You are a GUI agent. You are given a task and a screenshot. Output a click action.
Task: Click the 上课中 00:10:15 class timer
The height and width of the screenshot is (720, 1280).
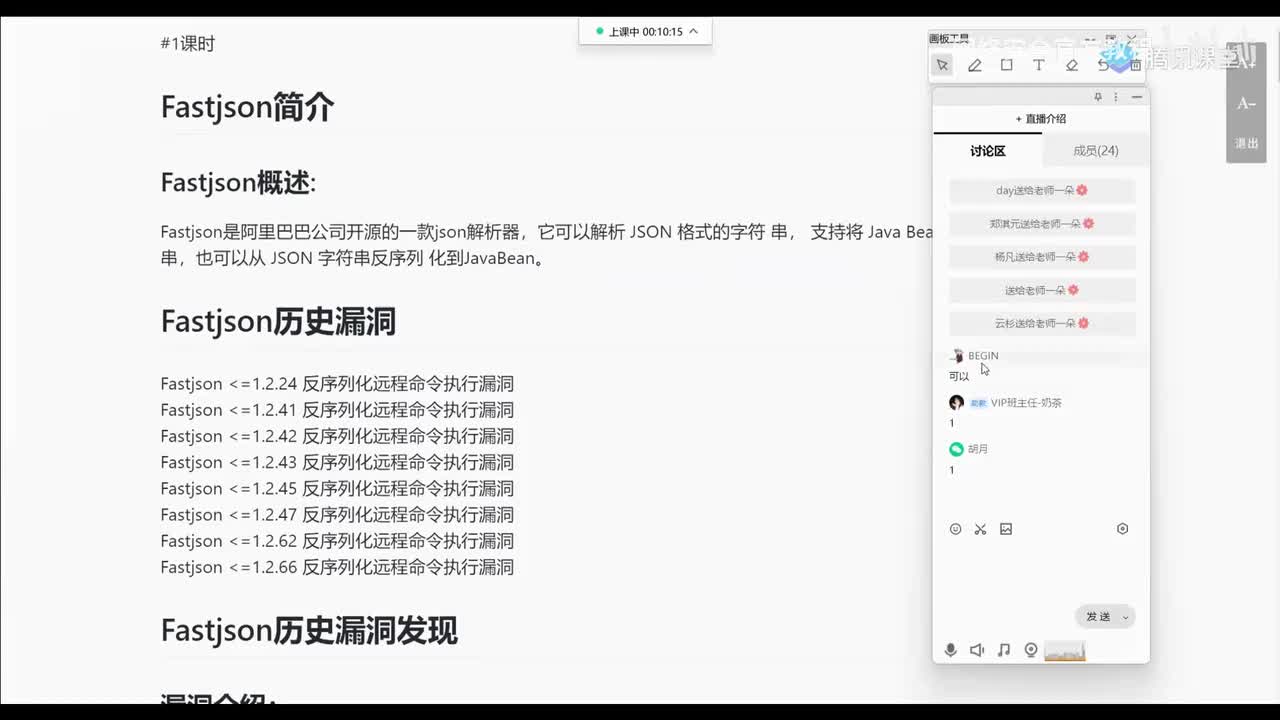point(645,31)
